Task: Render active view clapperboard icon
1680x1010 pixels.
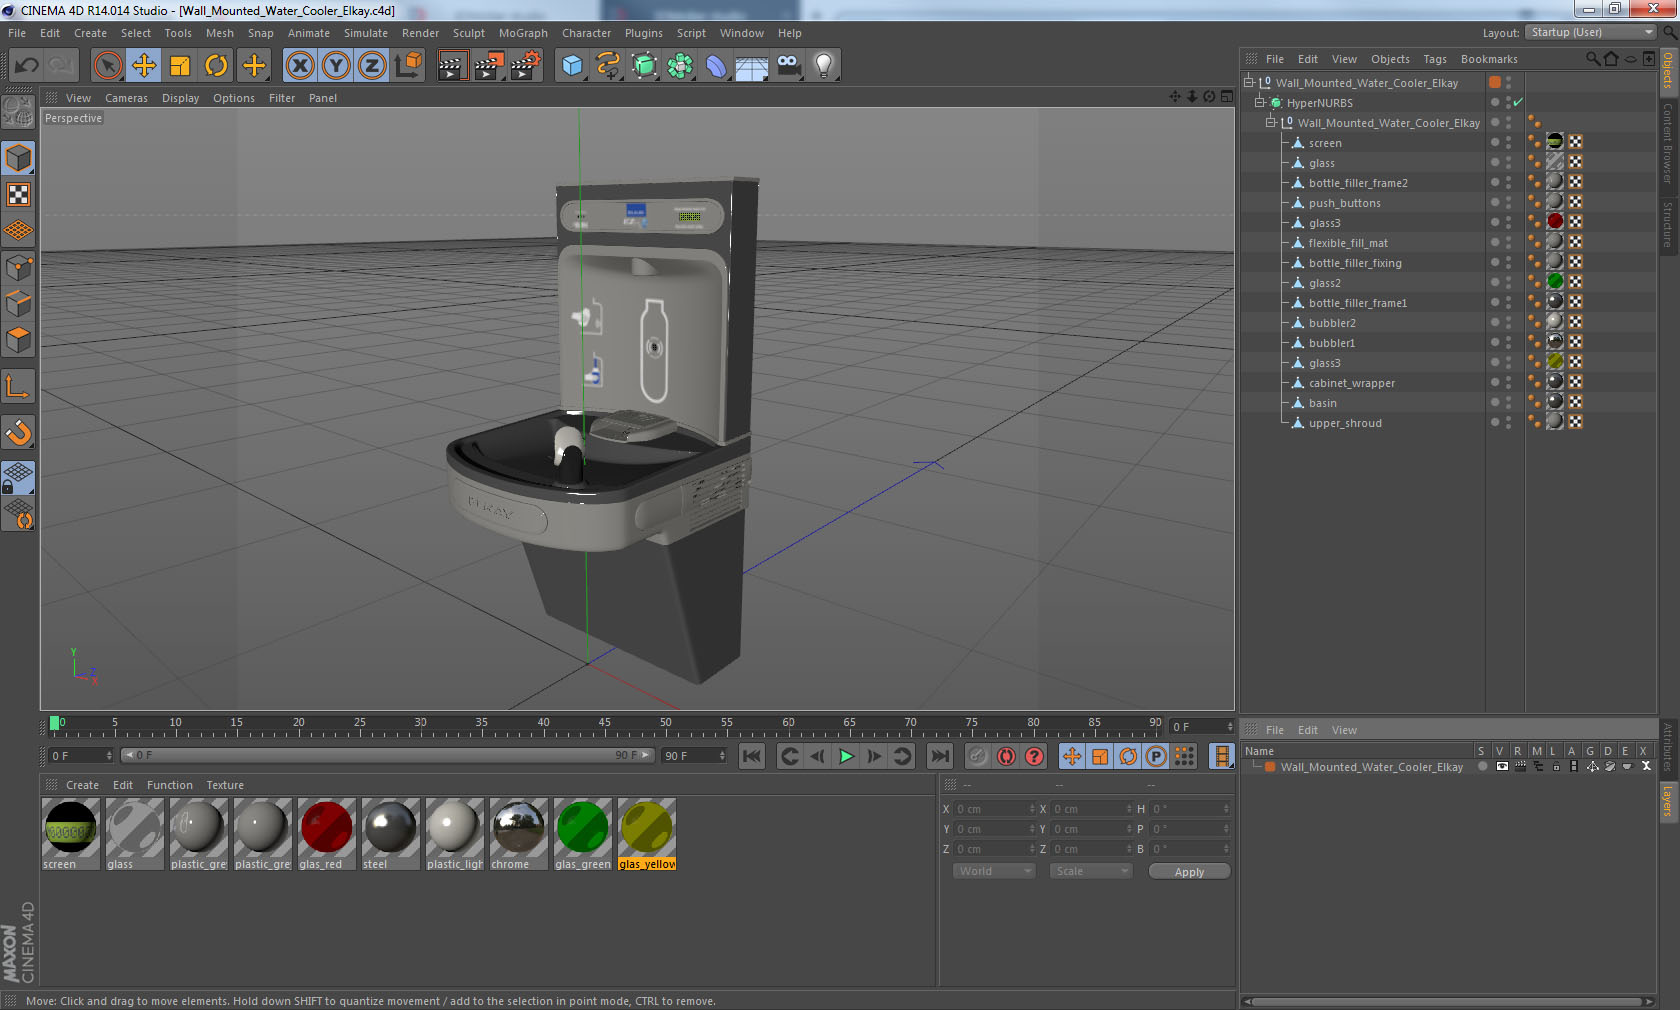Action: point(452,66)
